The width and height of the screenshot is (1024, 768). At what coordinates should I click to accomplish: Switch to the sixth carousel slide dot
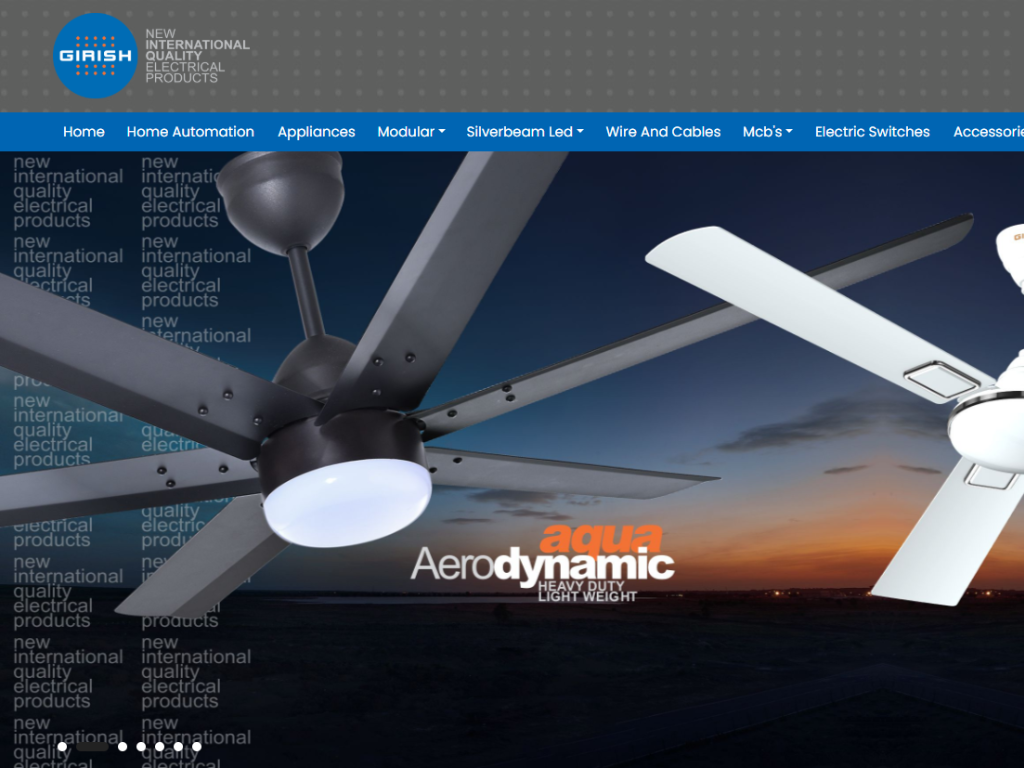tap(178, 746)
